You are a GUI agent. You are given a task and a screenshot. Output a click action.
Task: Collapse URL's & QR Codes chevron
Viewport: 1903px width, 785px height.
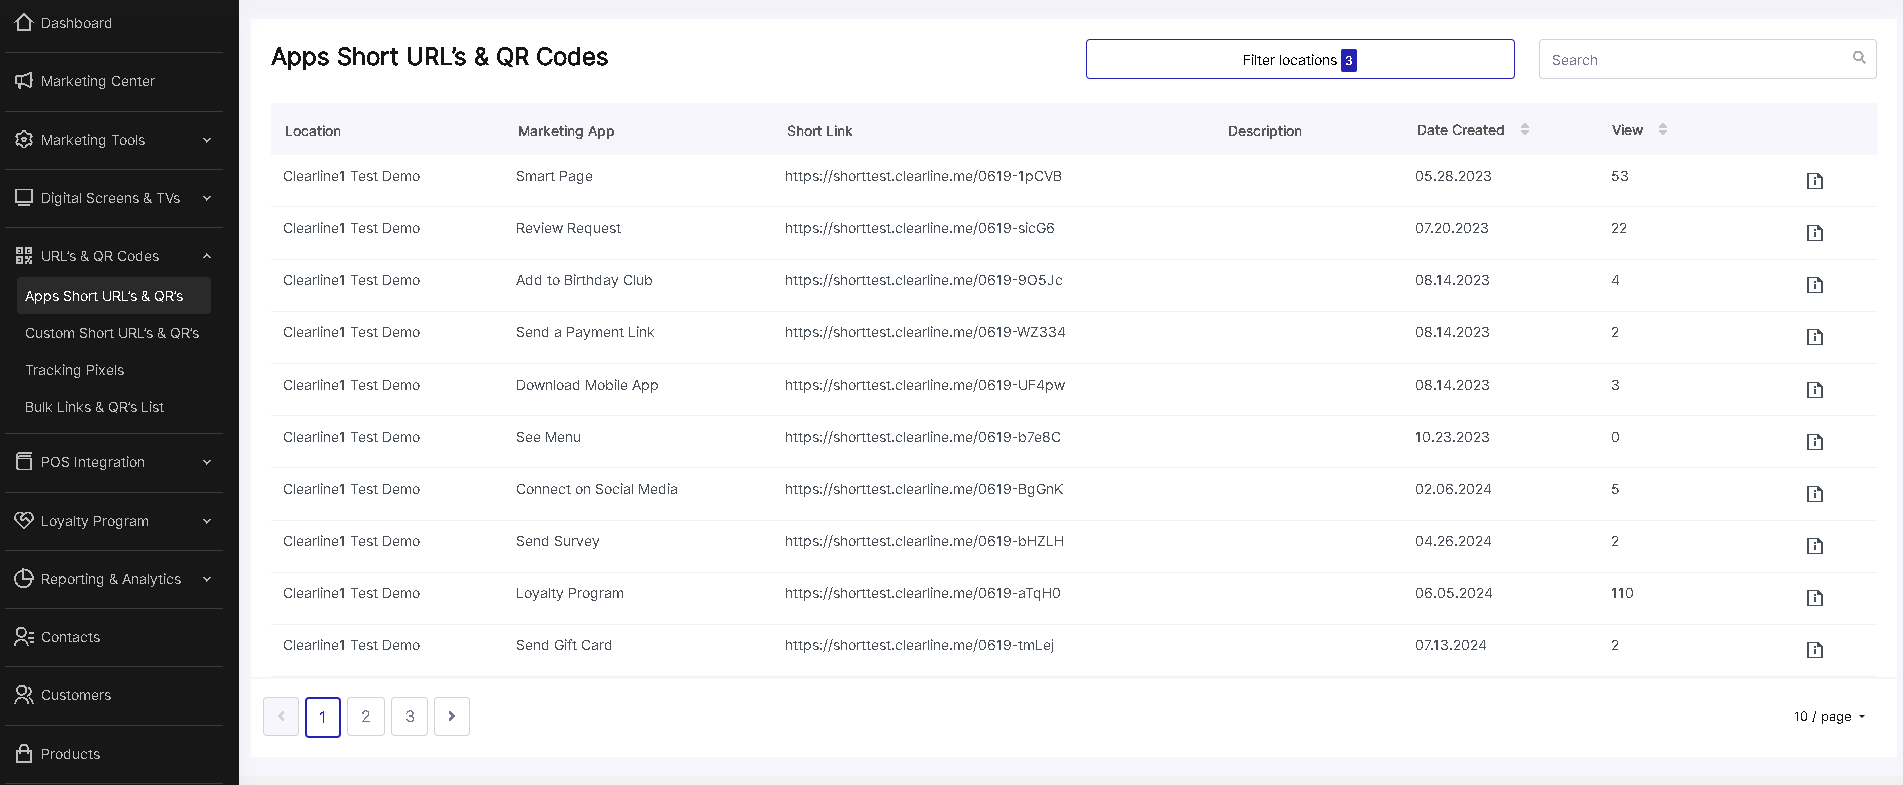coord(207,256)
